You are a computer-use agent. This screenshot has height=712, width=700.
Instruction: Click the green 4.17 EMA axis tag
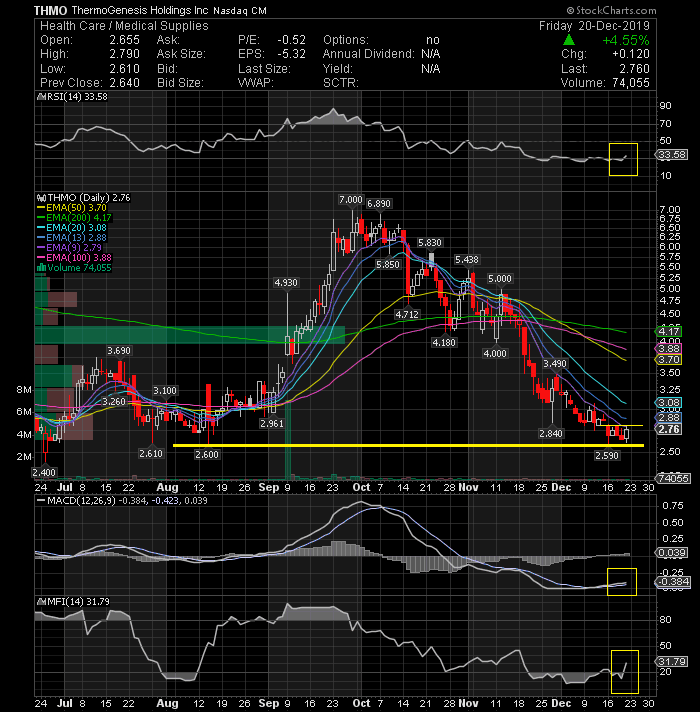tap(670, 332)
